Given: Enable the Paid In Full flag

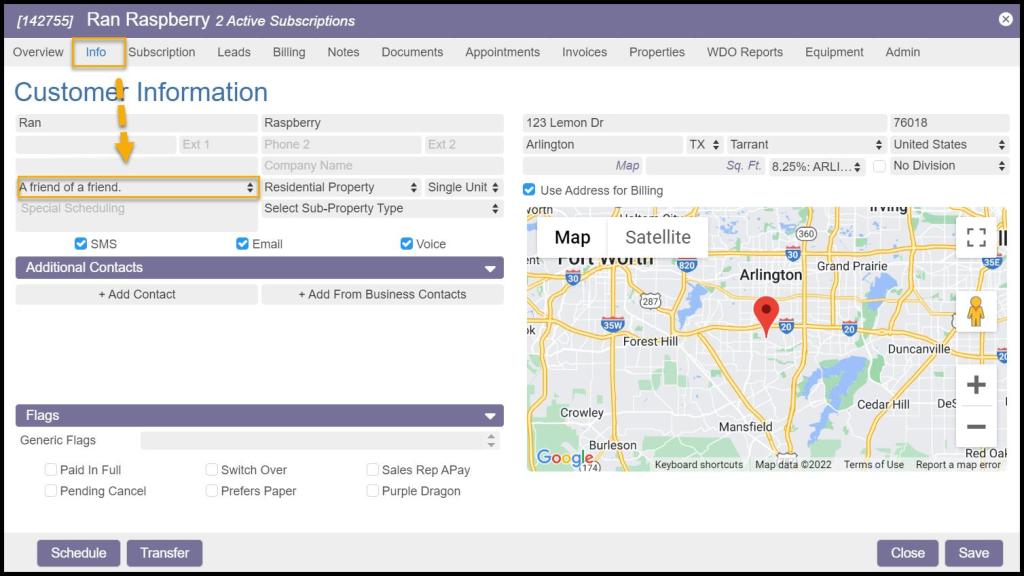Looking at the screenshot, I should coord(51,470).
